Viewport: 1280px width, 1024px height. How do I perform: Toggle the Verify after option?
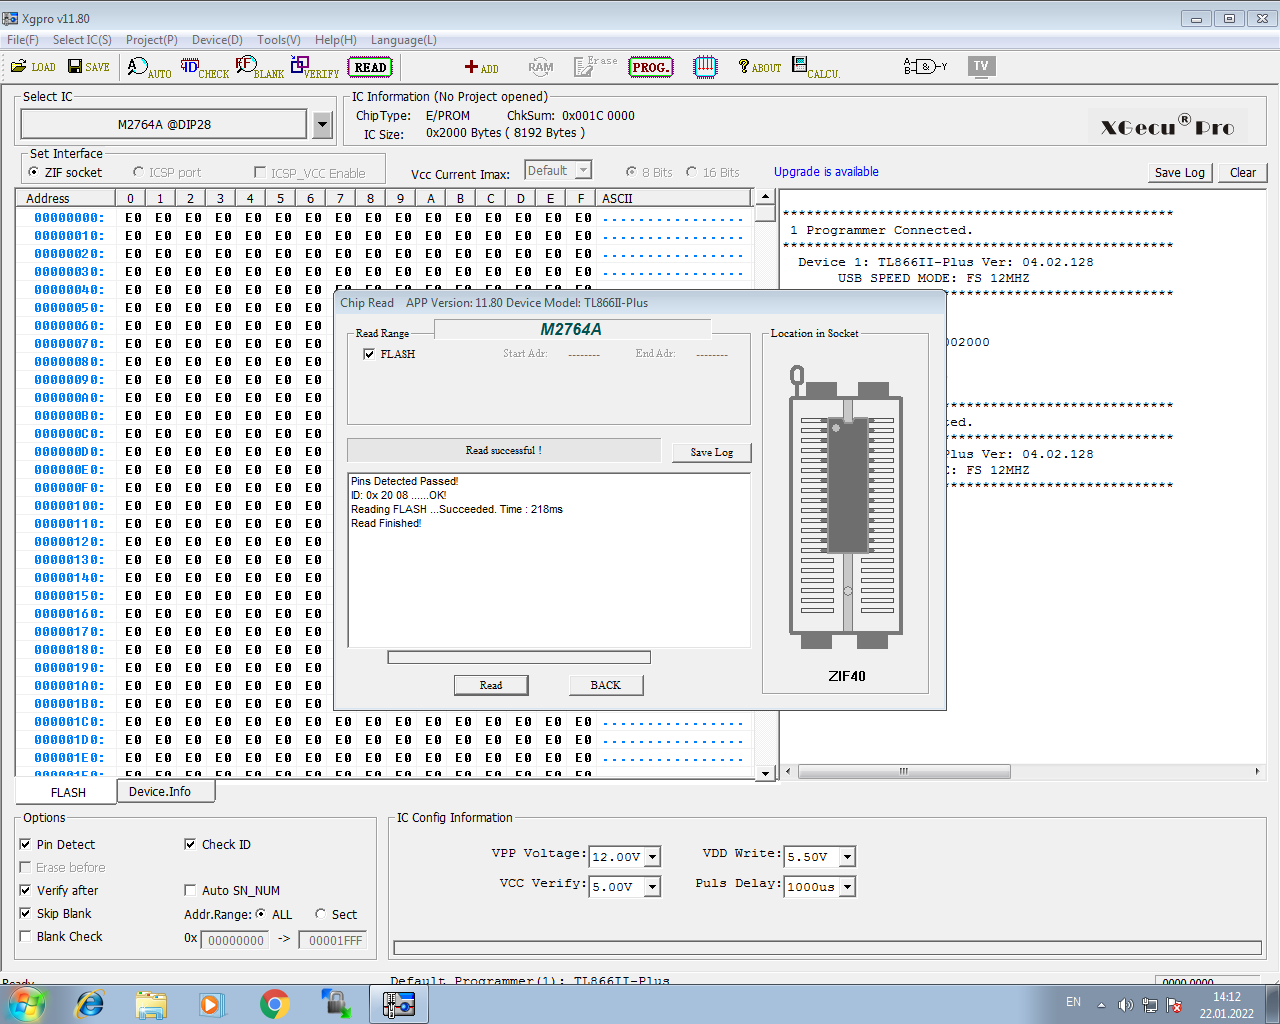tap(25, 890)
